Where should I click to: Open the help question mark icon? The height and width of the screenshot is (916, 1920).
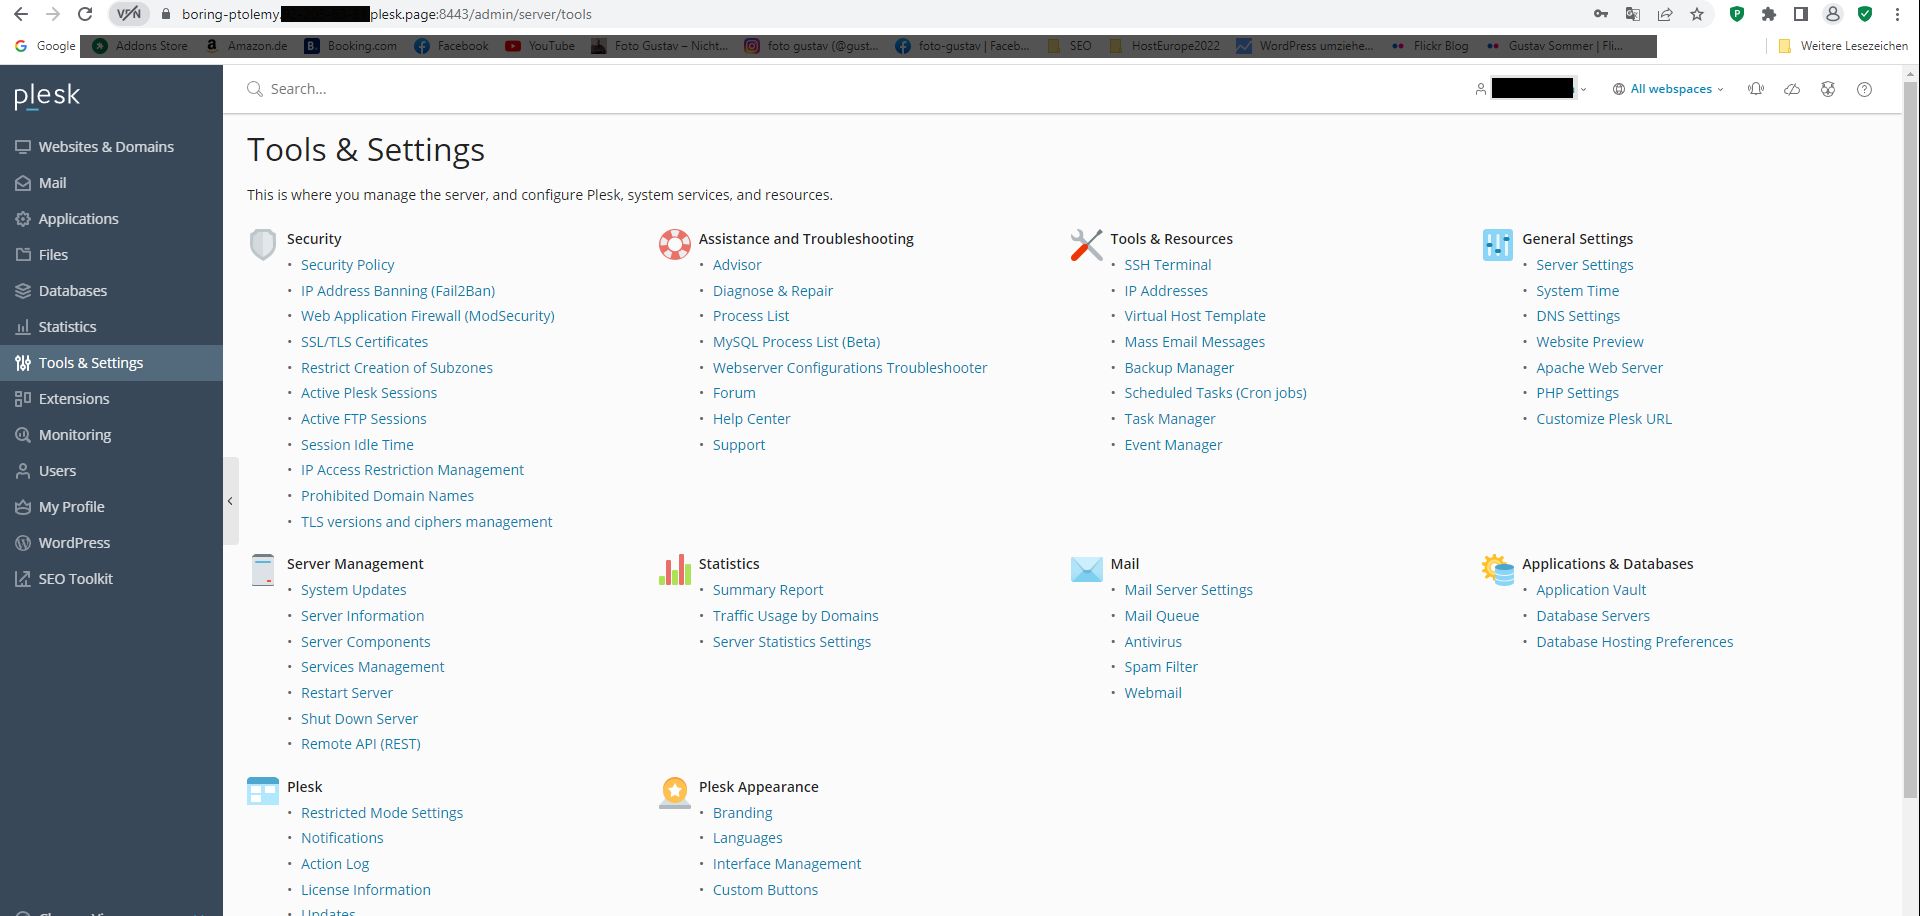pyautogui.click(x=1864, y=89)
